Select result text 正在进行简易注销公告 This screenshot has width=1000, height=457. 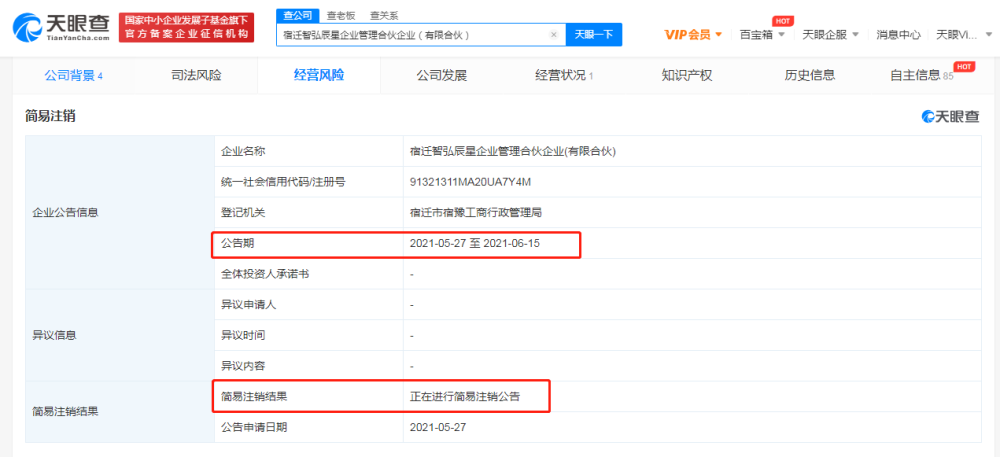[x=465, y=396]
